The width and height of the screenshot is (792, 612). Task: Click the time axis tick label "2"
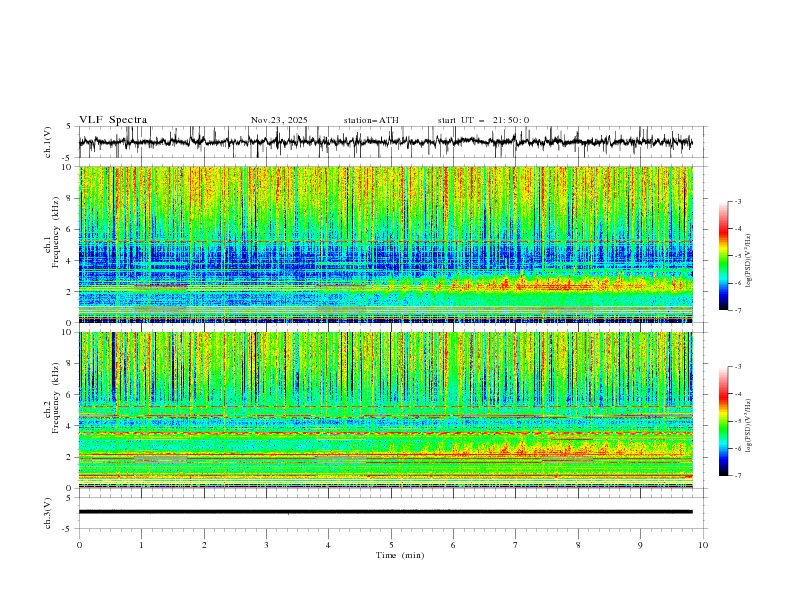point(204,545)
